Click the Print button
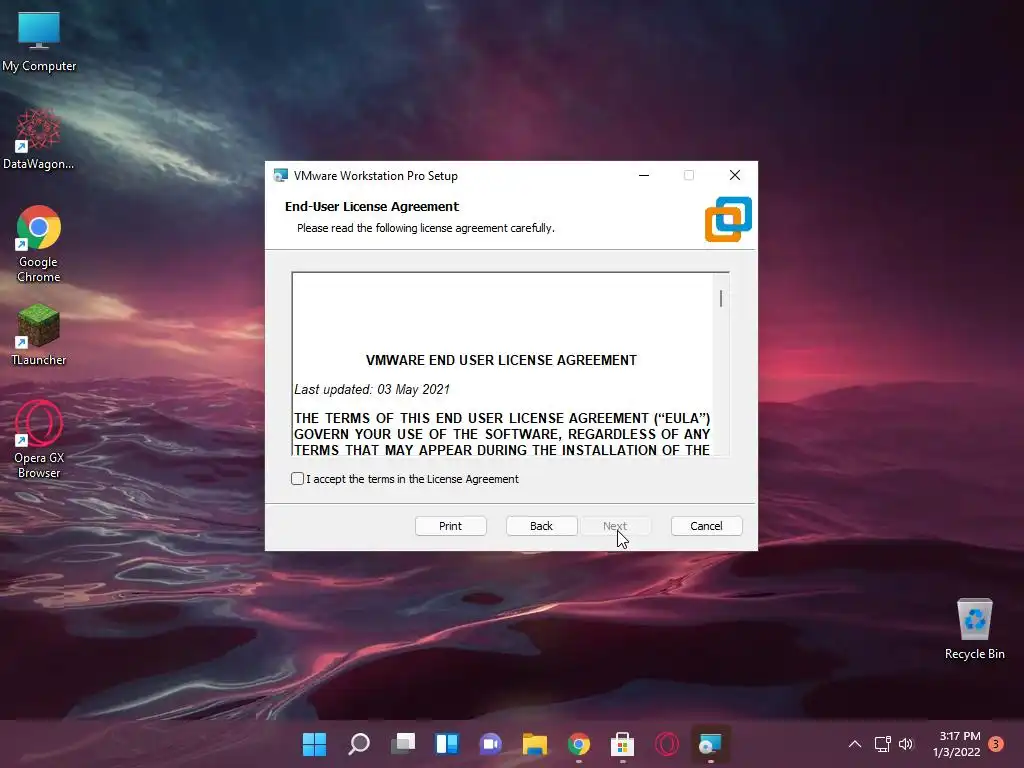This screenshot has height=768, width=1024. coord(451,526)
